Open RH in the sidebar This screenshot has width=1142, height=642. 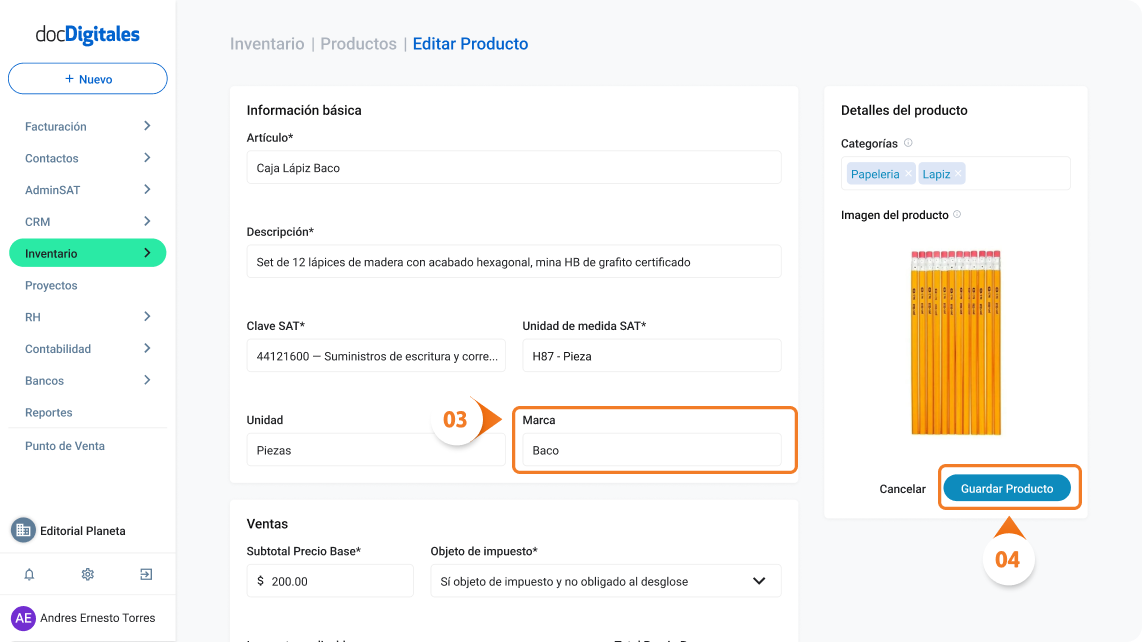tap(33, 317)
